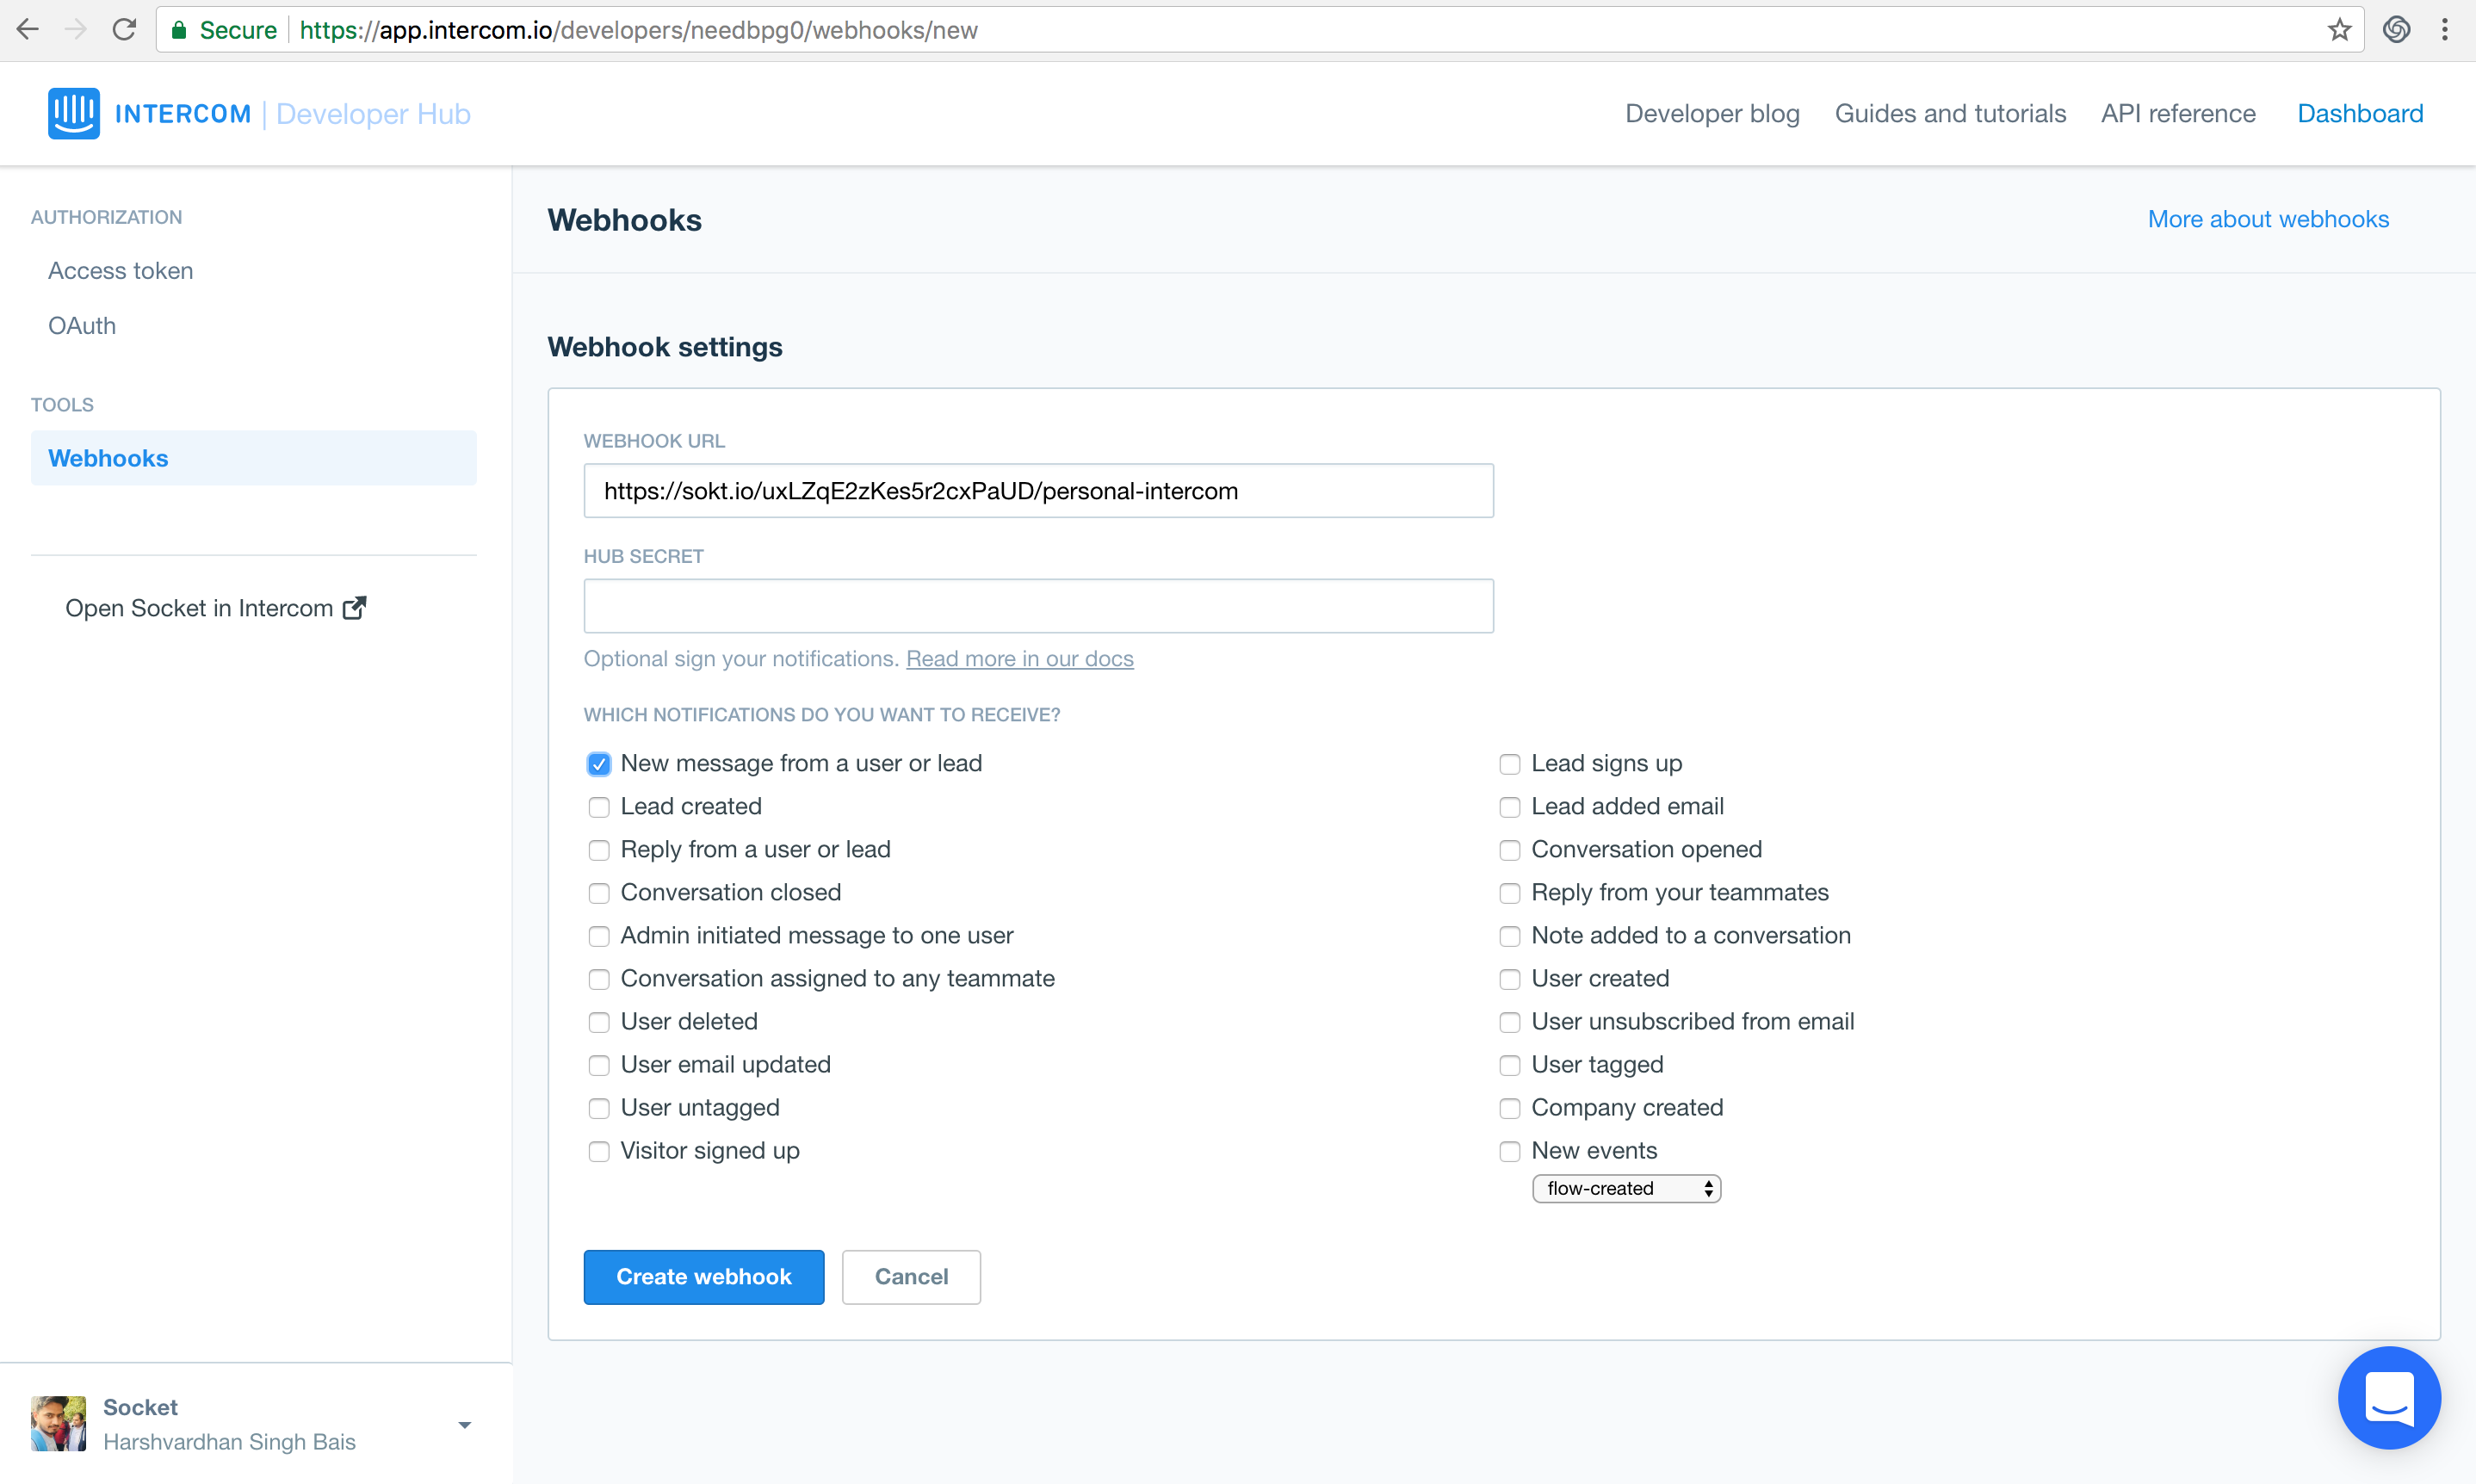Open the Read more in our docs link

1019,658
